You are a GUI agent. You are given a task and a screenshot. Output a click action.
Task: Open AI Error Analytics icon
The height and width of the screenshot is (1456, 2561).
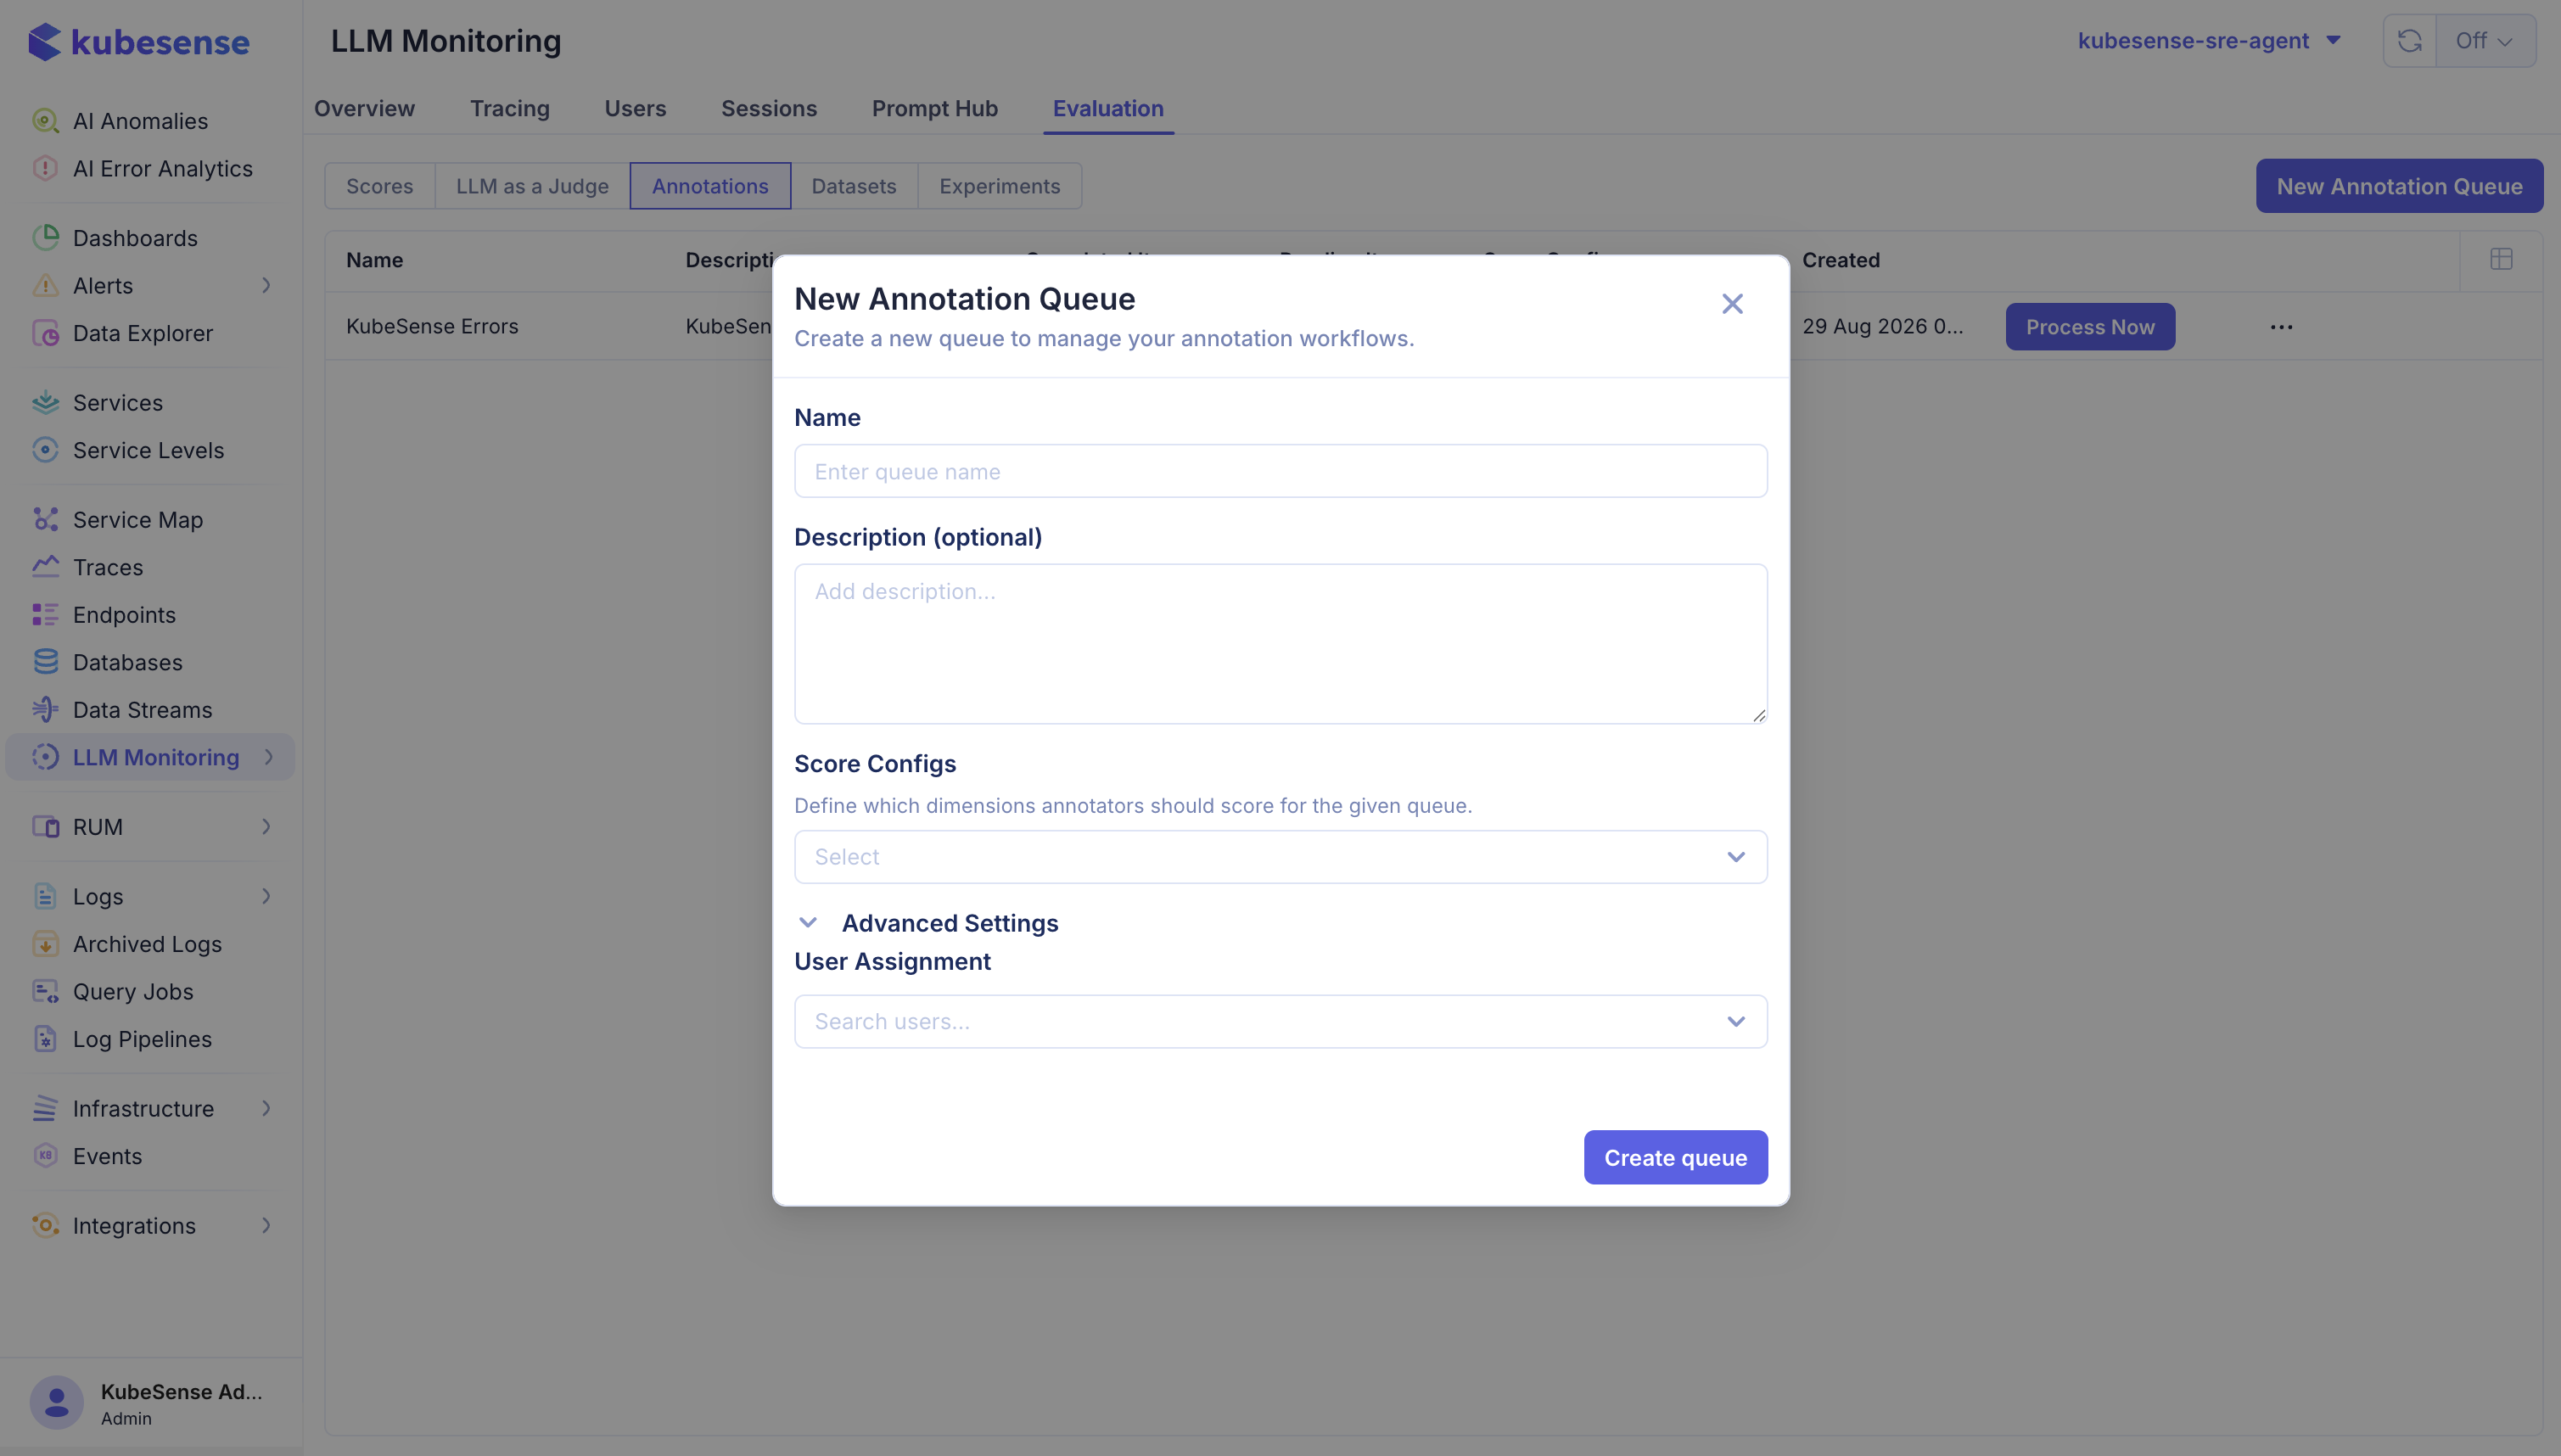pos(45,168)
